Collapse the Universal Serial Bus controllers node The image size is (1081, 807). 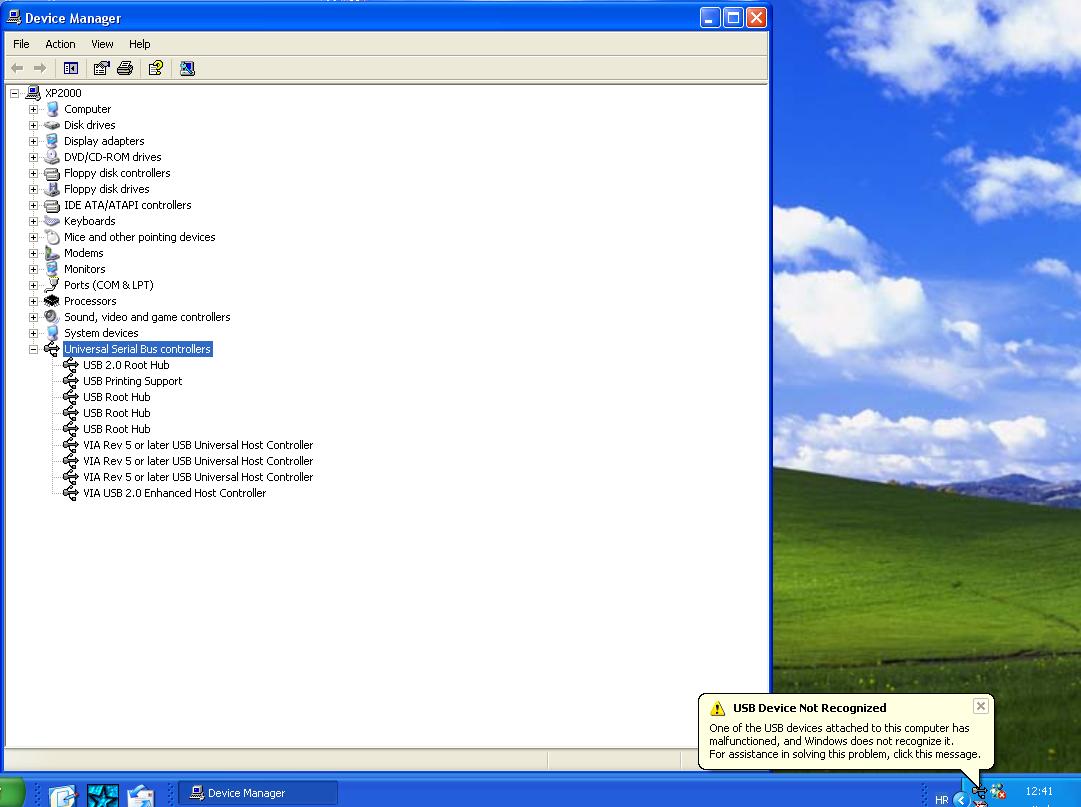(x=33, y=349)
